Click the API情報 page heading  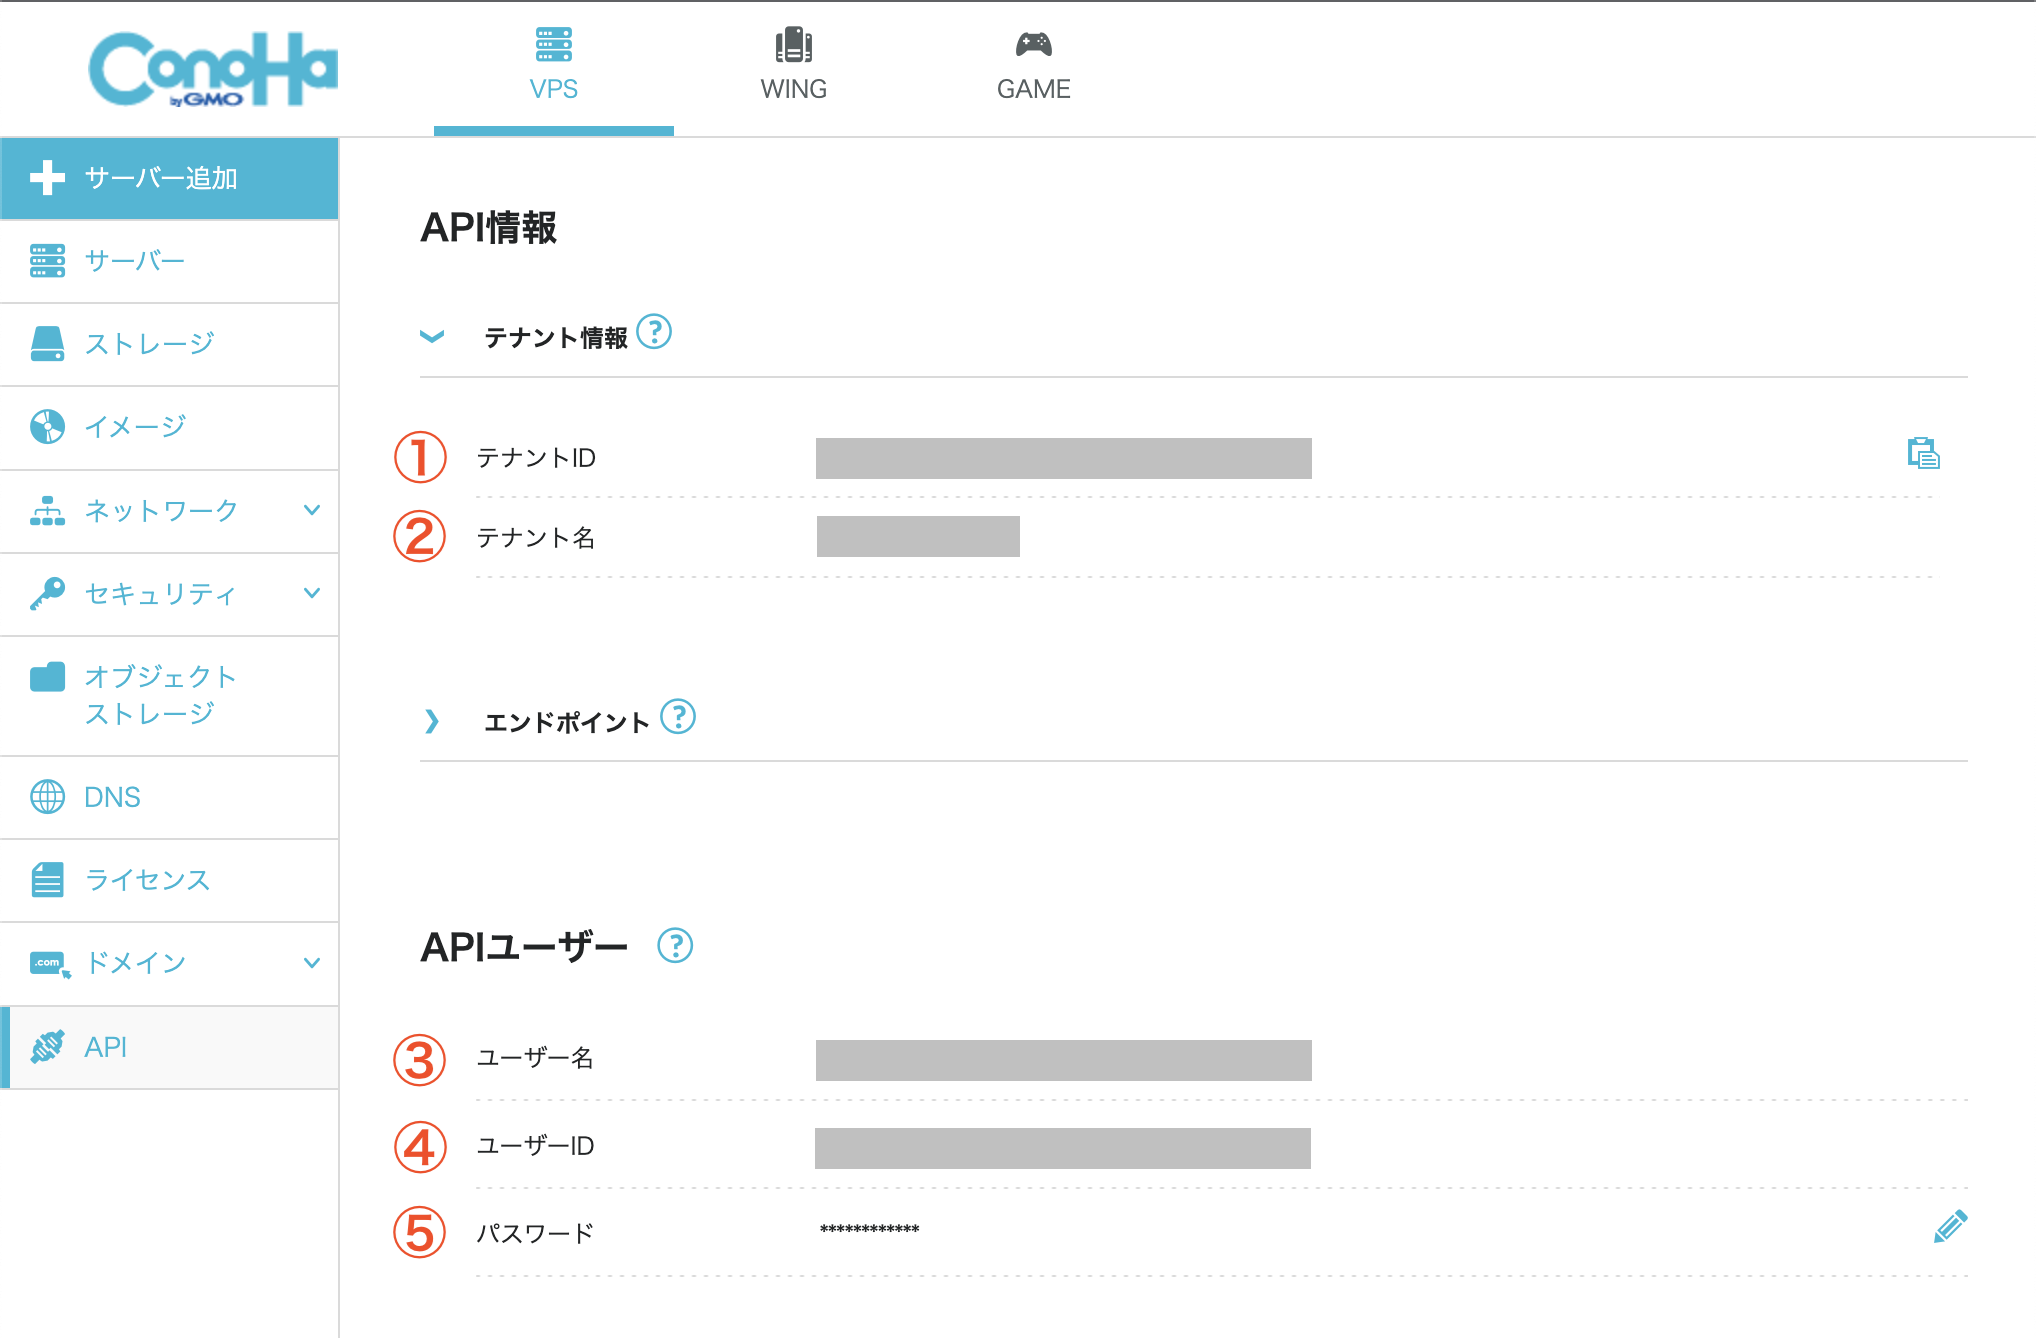[489, 228]
